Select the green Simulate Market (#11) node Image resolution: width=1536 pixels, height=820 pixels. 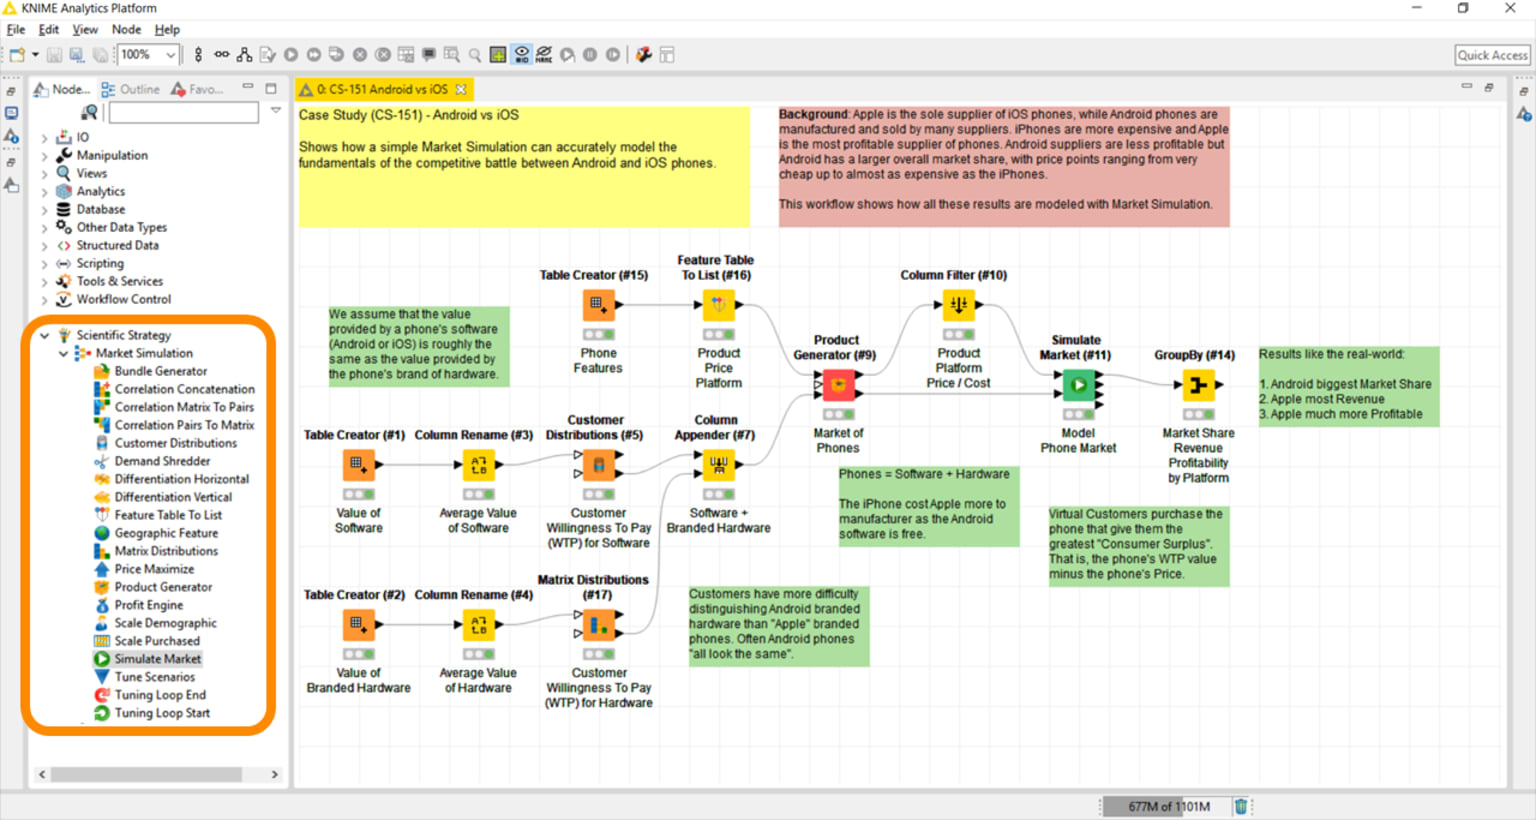click(x=1078, y=384)
